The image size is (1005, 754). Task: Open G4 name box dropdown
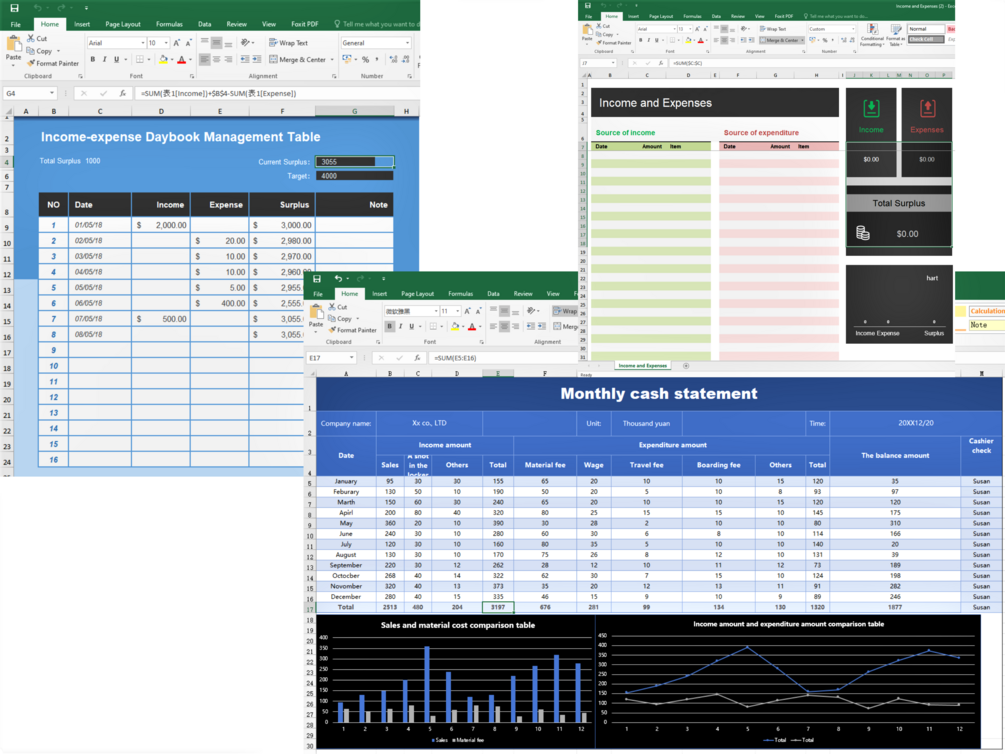(52, 94)
